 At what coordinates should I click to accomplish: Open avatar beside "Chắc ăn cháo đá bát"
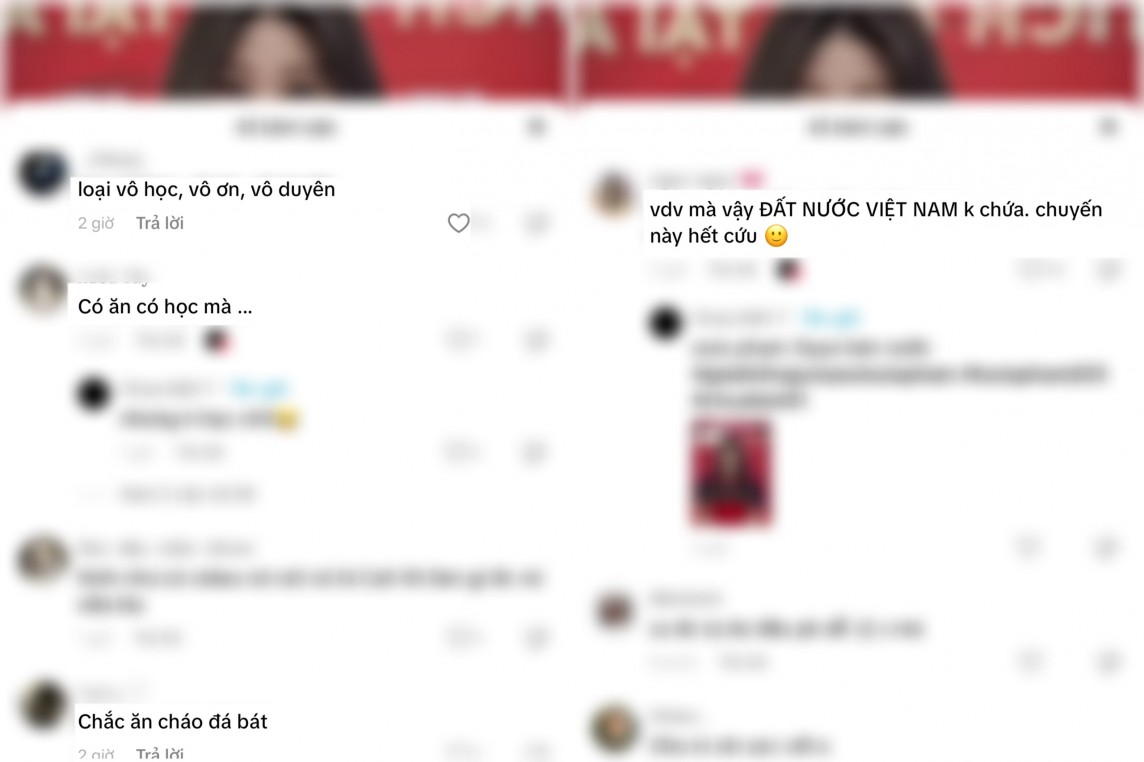click(43, 704)
